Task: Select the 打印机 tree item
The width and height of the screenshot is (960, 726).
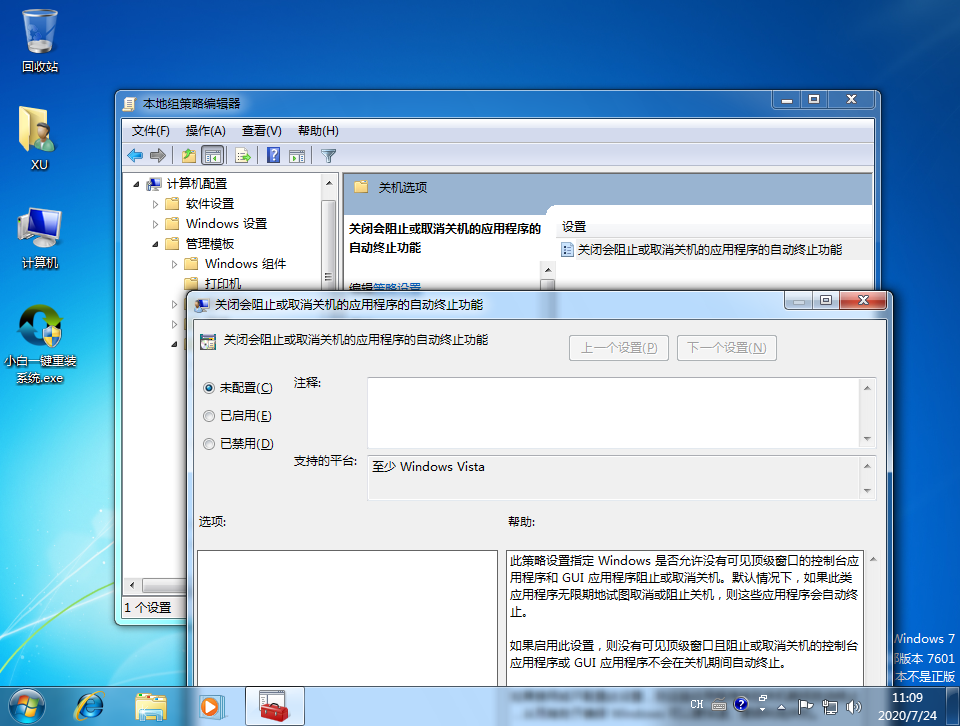Action: tap(223, 283)
